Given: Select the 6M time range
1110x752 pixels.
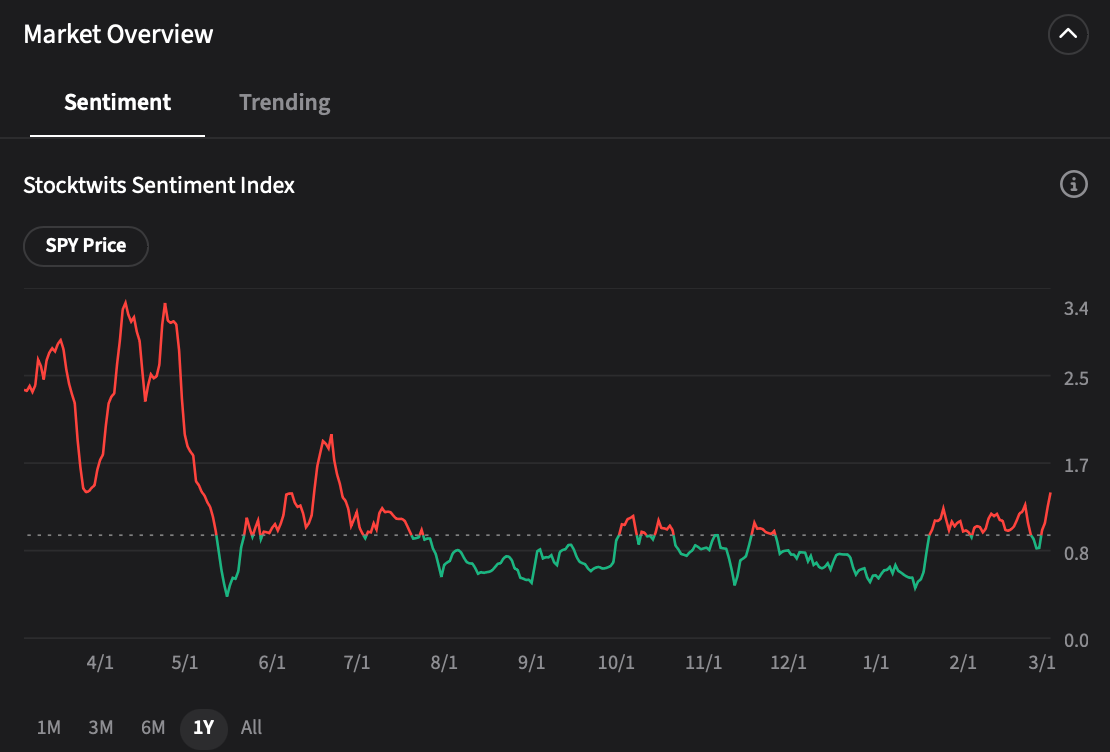Looking at the screenshot, I should [153, 727].
